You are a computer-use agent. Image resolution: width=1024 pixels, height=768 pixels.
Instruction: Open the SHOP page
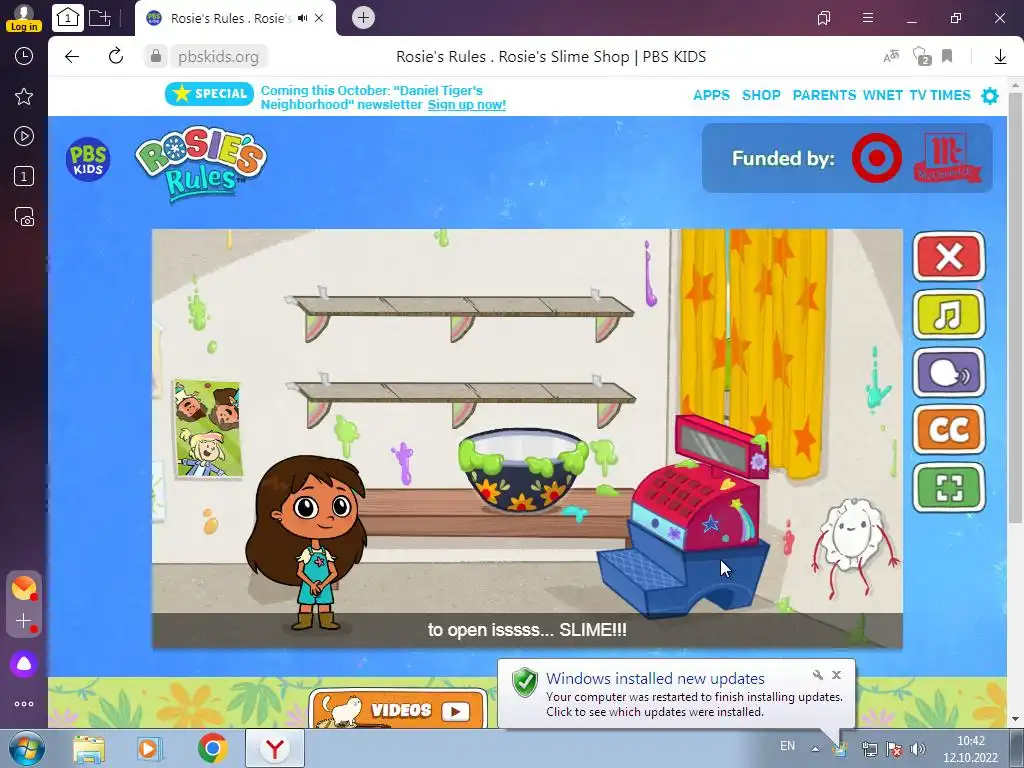coord(761,95)
